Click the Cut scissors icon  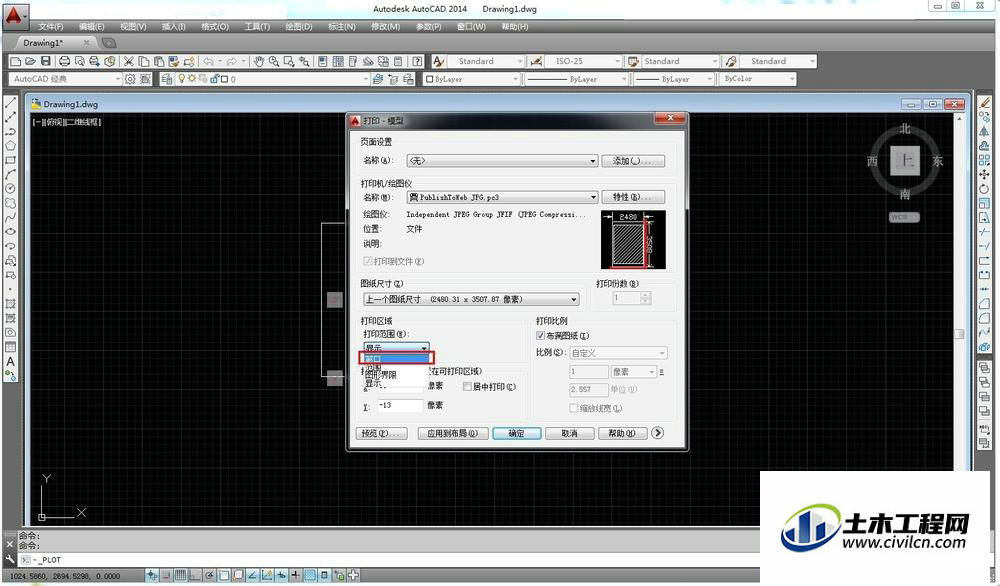129,61
